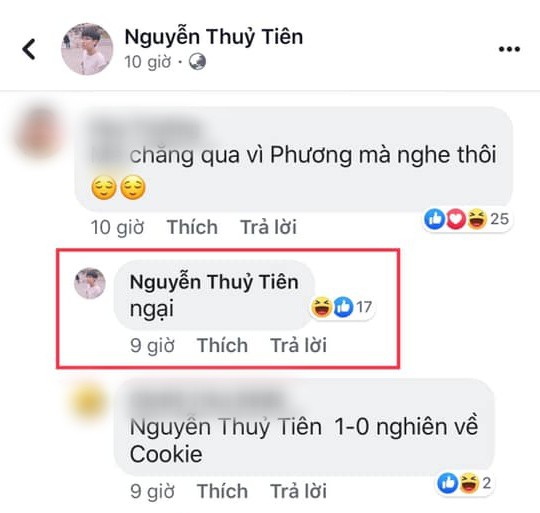540x513 pixels.
Task: View the 2 reactions on the Cookie comment
Action: tap(464, 483)
